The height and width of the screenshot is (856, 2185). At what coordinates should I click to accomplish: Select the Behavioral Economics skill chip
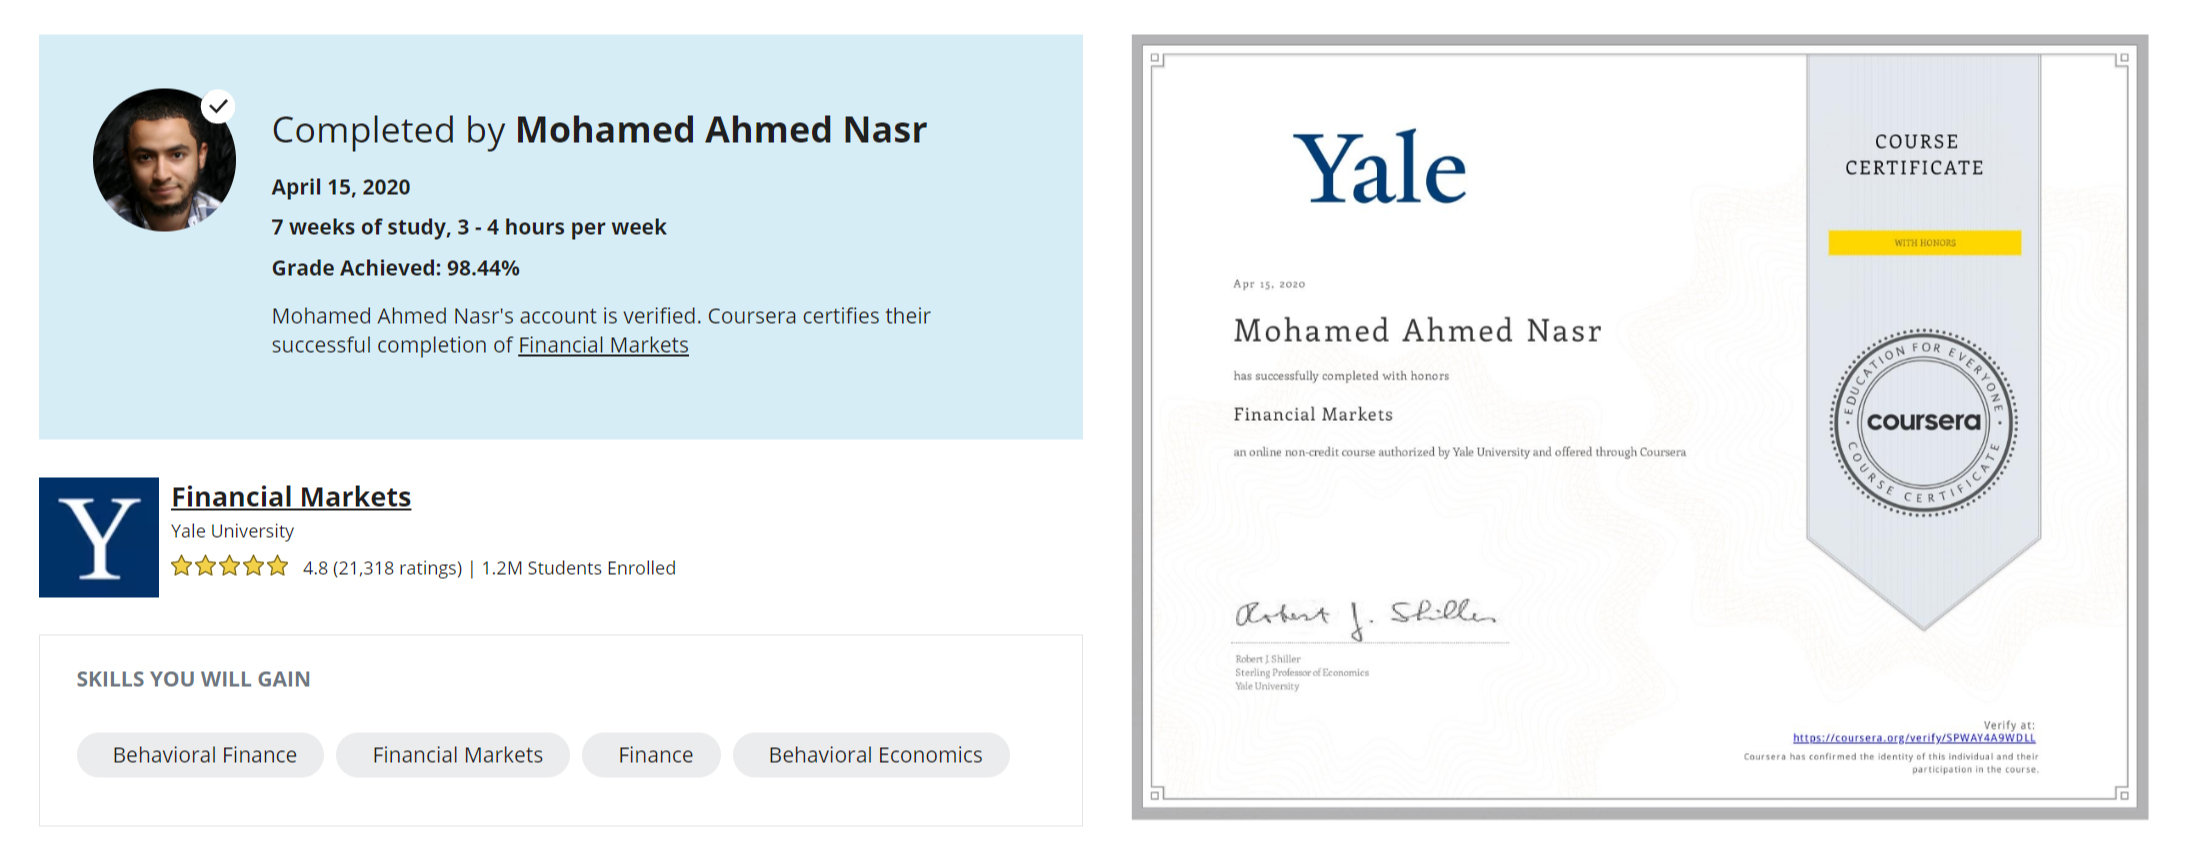[x=875, y=755]
